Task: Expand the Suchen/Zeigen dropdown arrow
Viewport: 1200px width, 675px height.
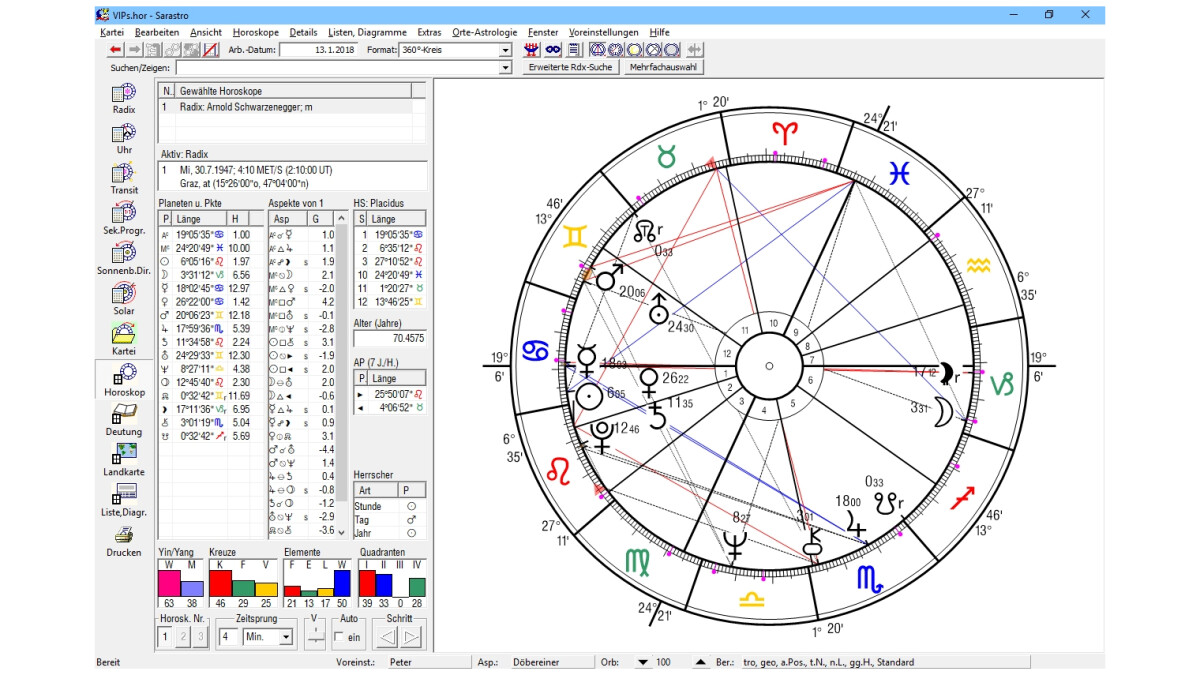Action: point(505,68)
